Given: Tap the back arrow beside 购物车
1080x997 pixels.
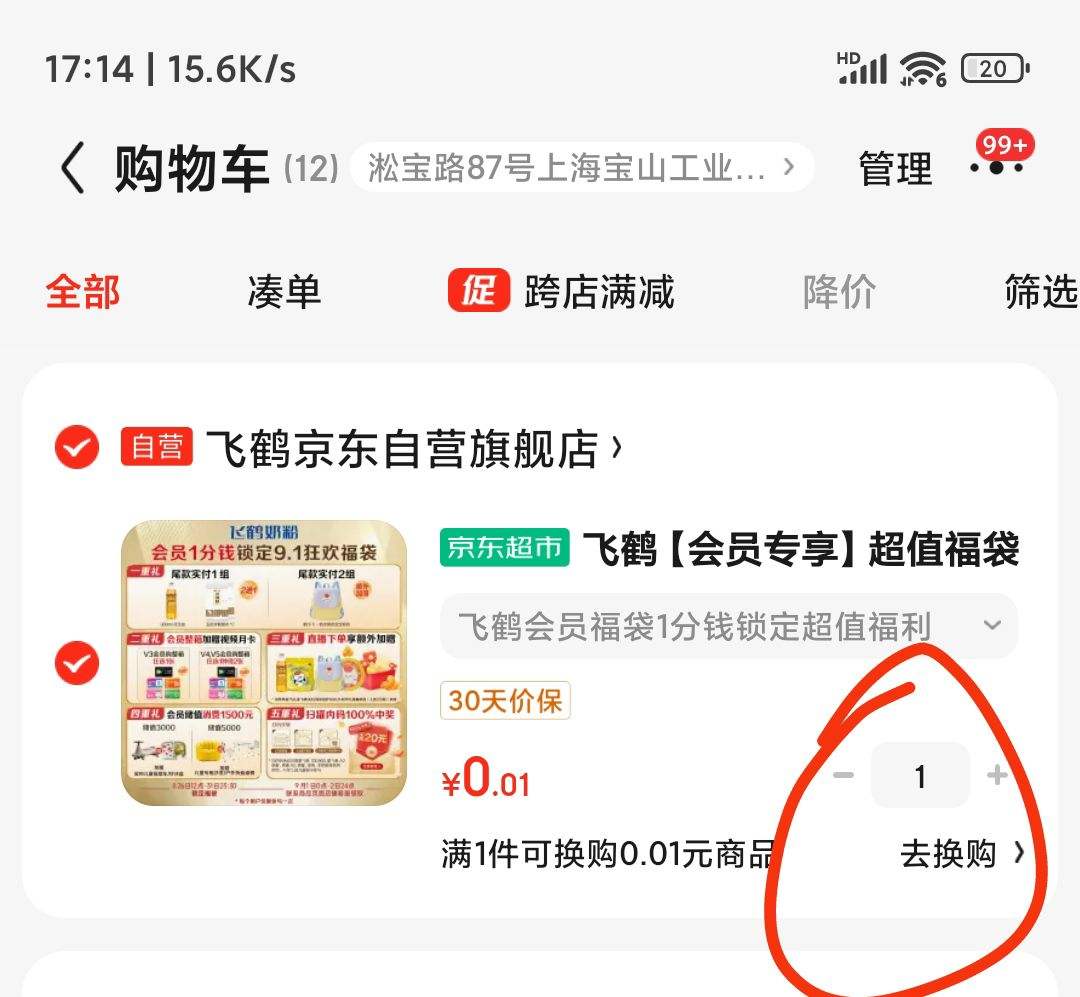Looking at the screenshot, I should coord(73,167).
